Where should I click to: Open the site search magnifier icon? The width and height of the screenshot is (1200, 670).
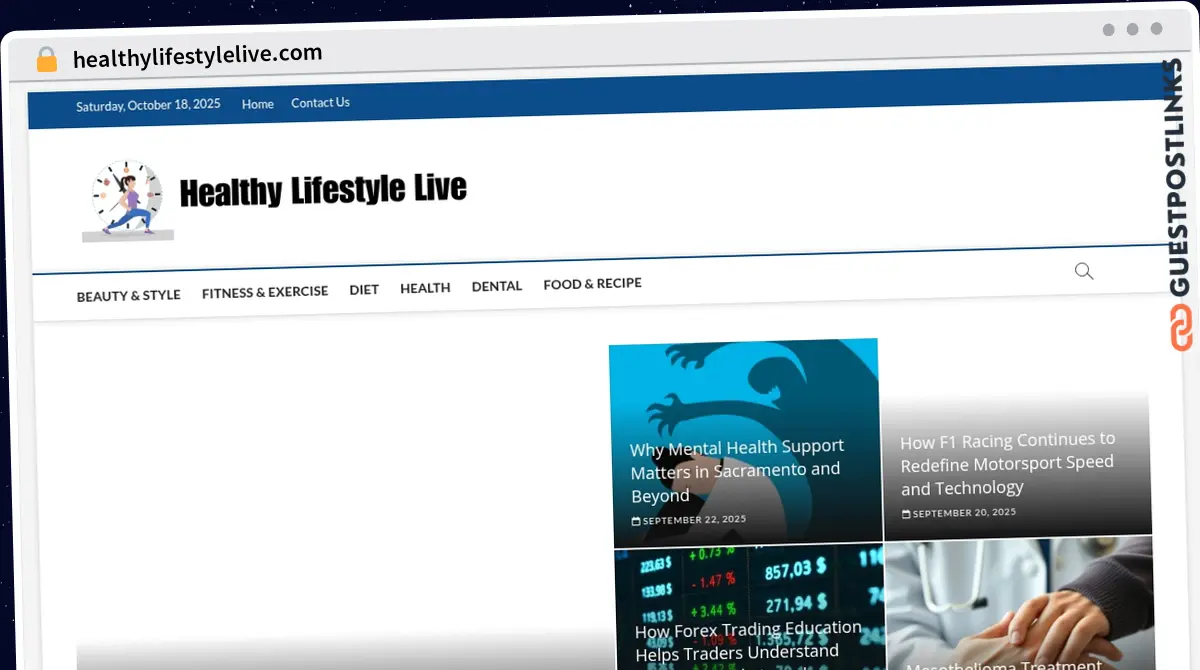(1084, 271)
